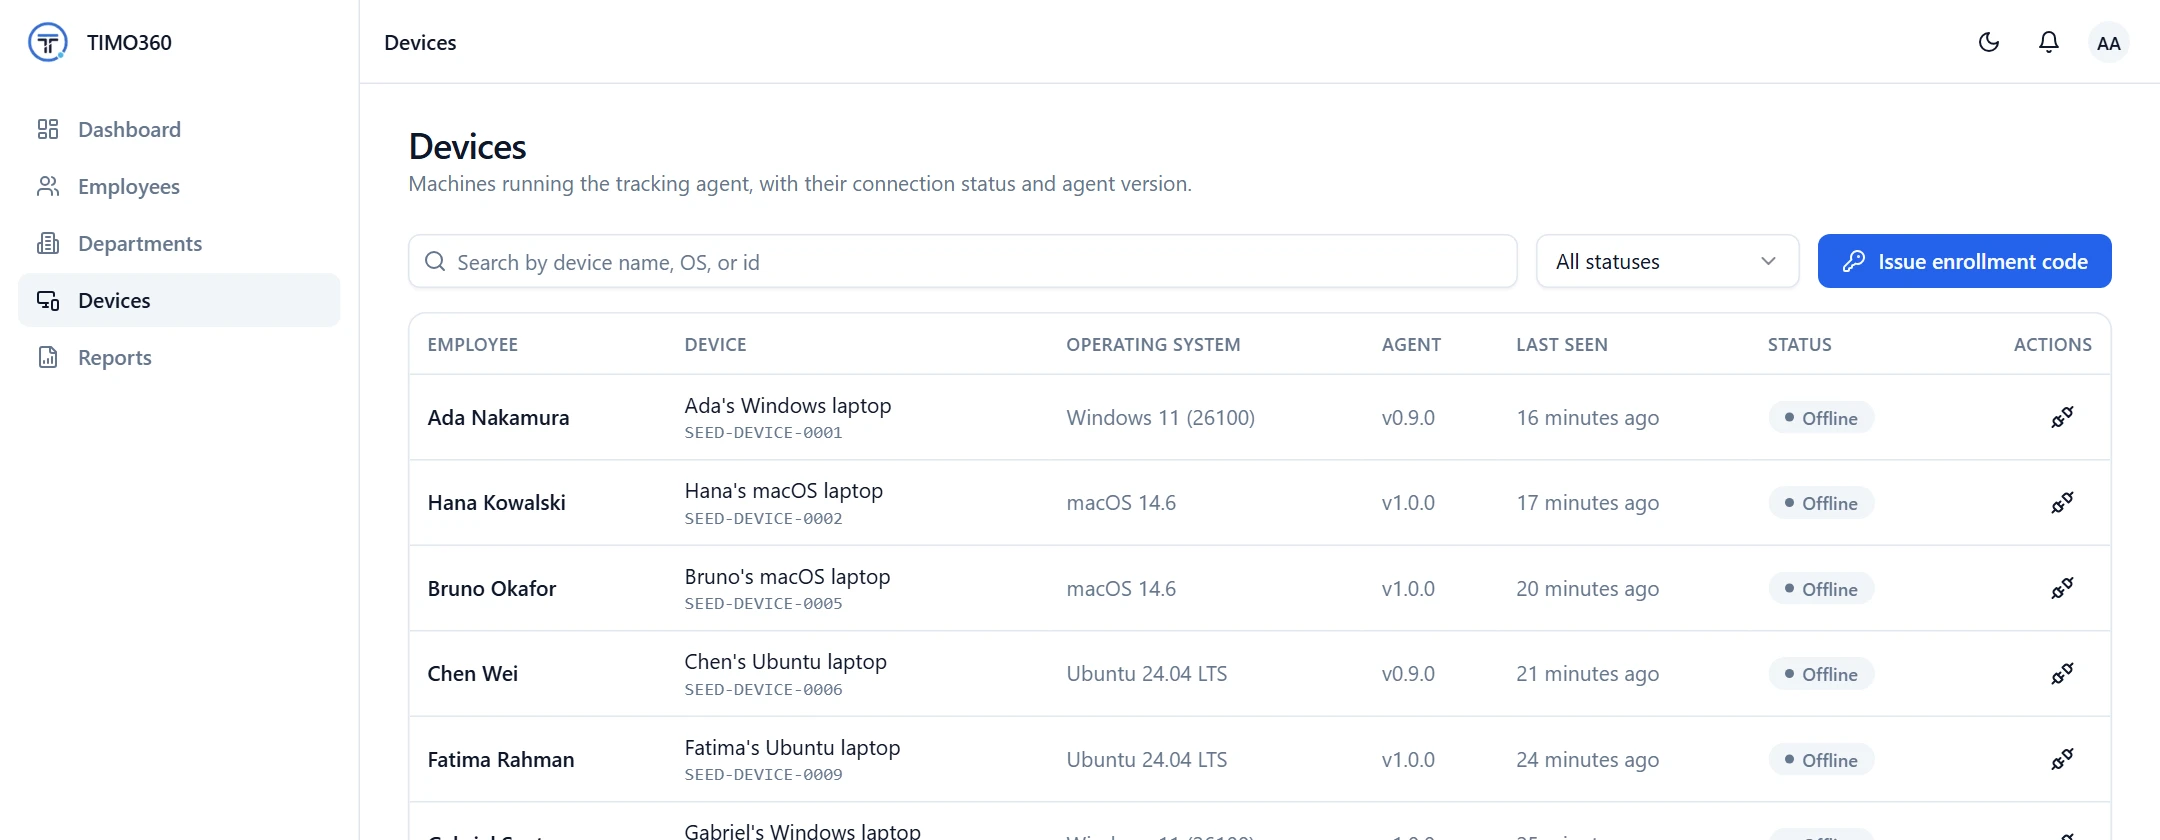This screenshot has height=840, width=2160.
Task: Toggle dark mode with the moon icon
Action: click(x=1989, y=42)
